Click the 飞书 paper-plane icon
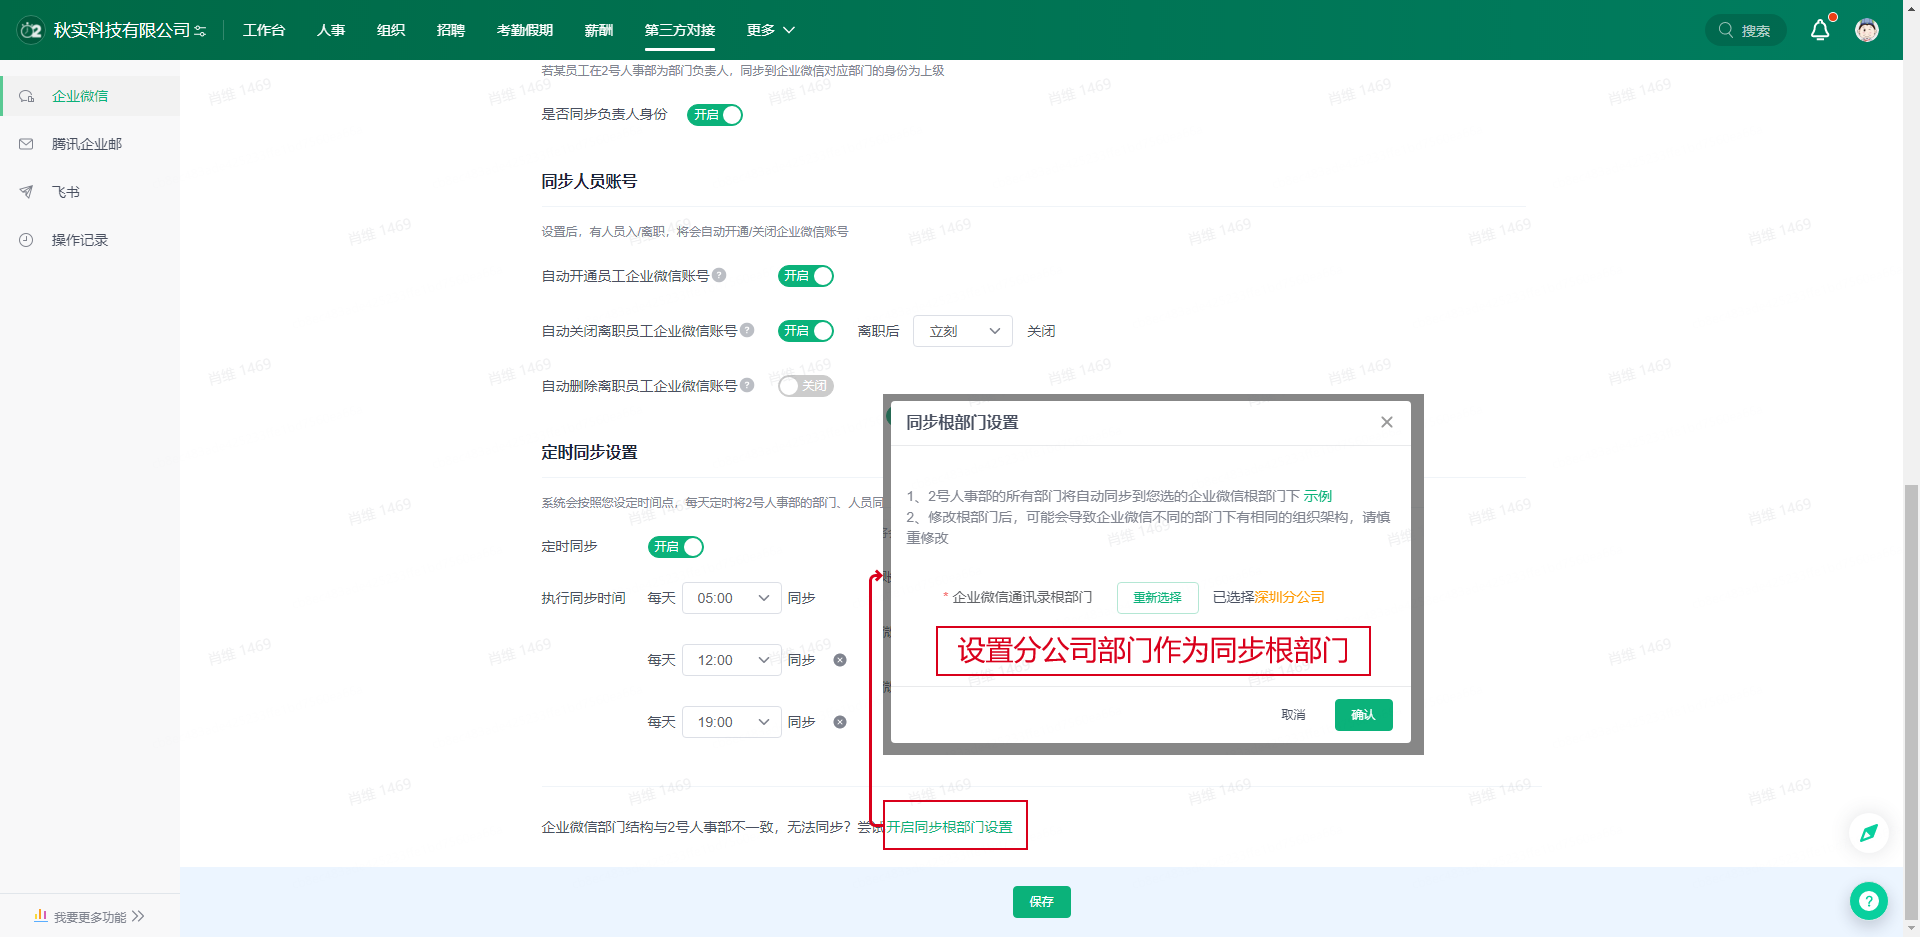1920x937 pixels. click(x=27, y=192)
